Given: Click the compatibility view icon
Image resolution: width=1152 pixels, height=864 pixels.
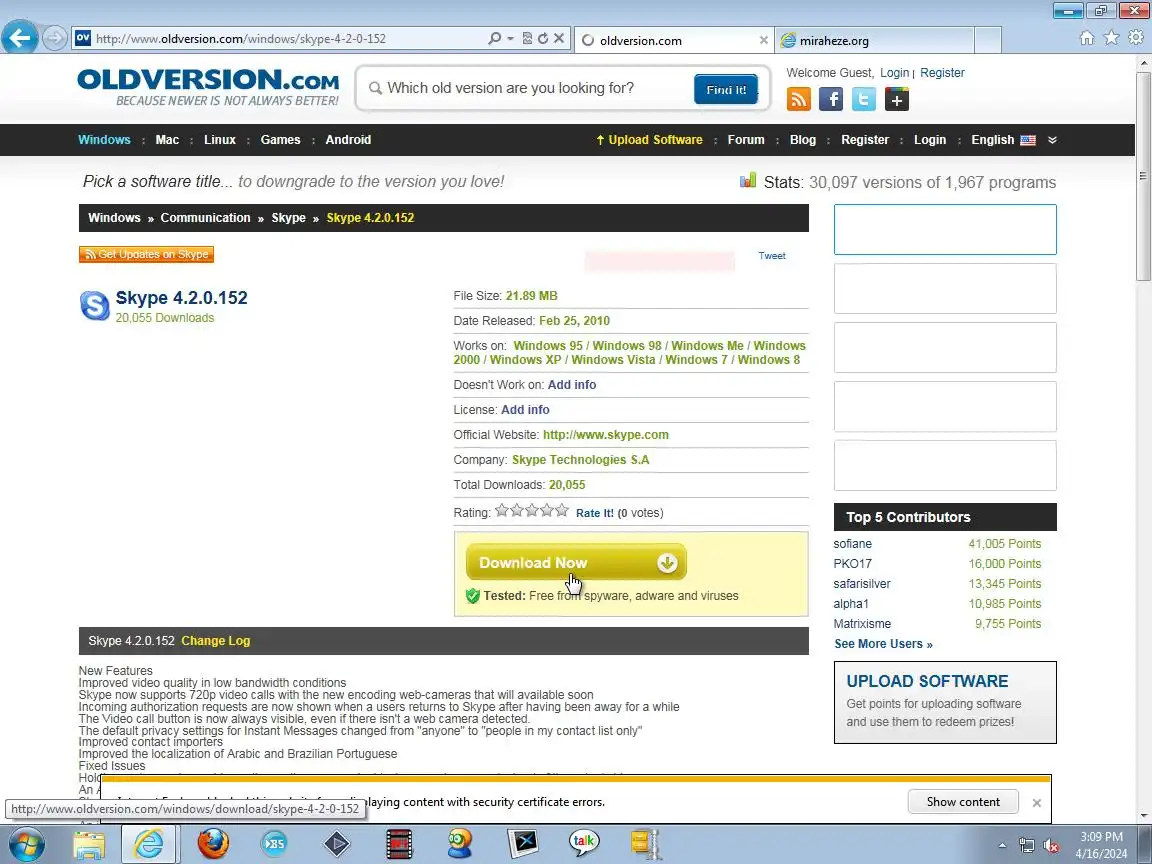Looking at the screenshot, I should [x=527, y=38].
